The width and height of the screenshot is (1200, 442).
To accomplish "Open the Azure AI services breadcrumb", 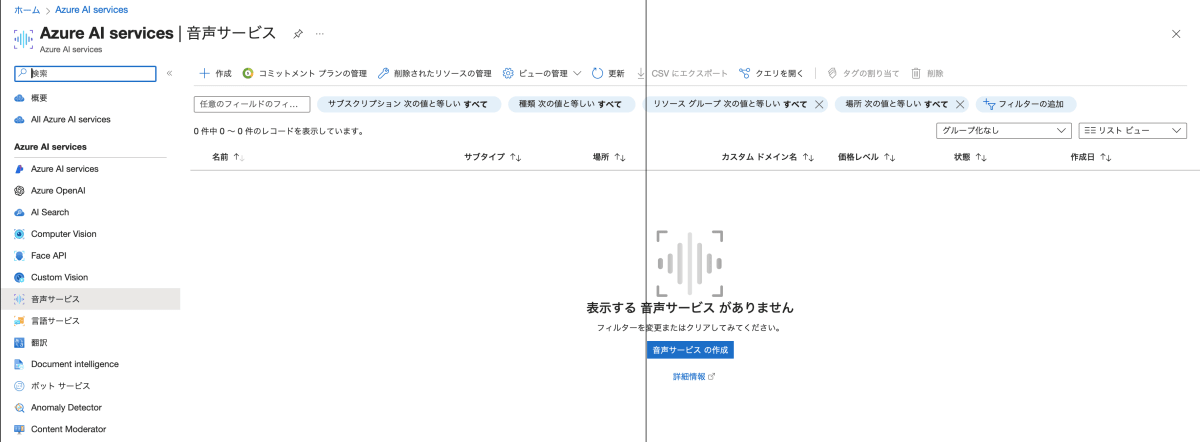I will tap(91, 9).
